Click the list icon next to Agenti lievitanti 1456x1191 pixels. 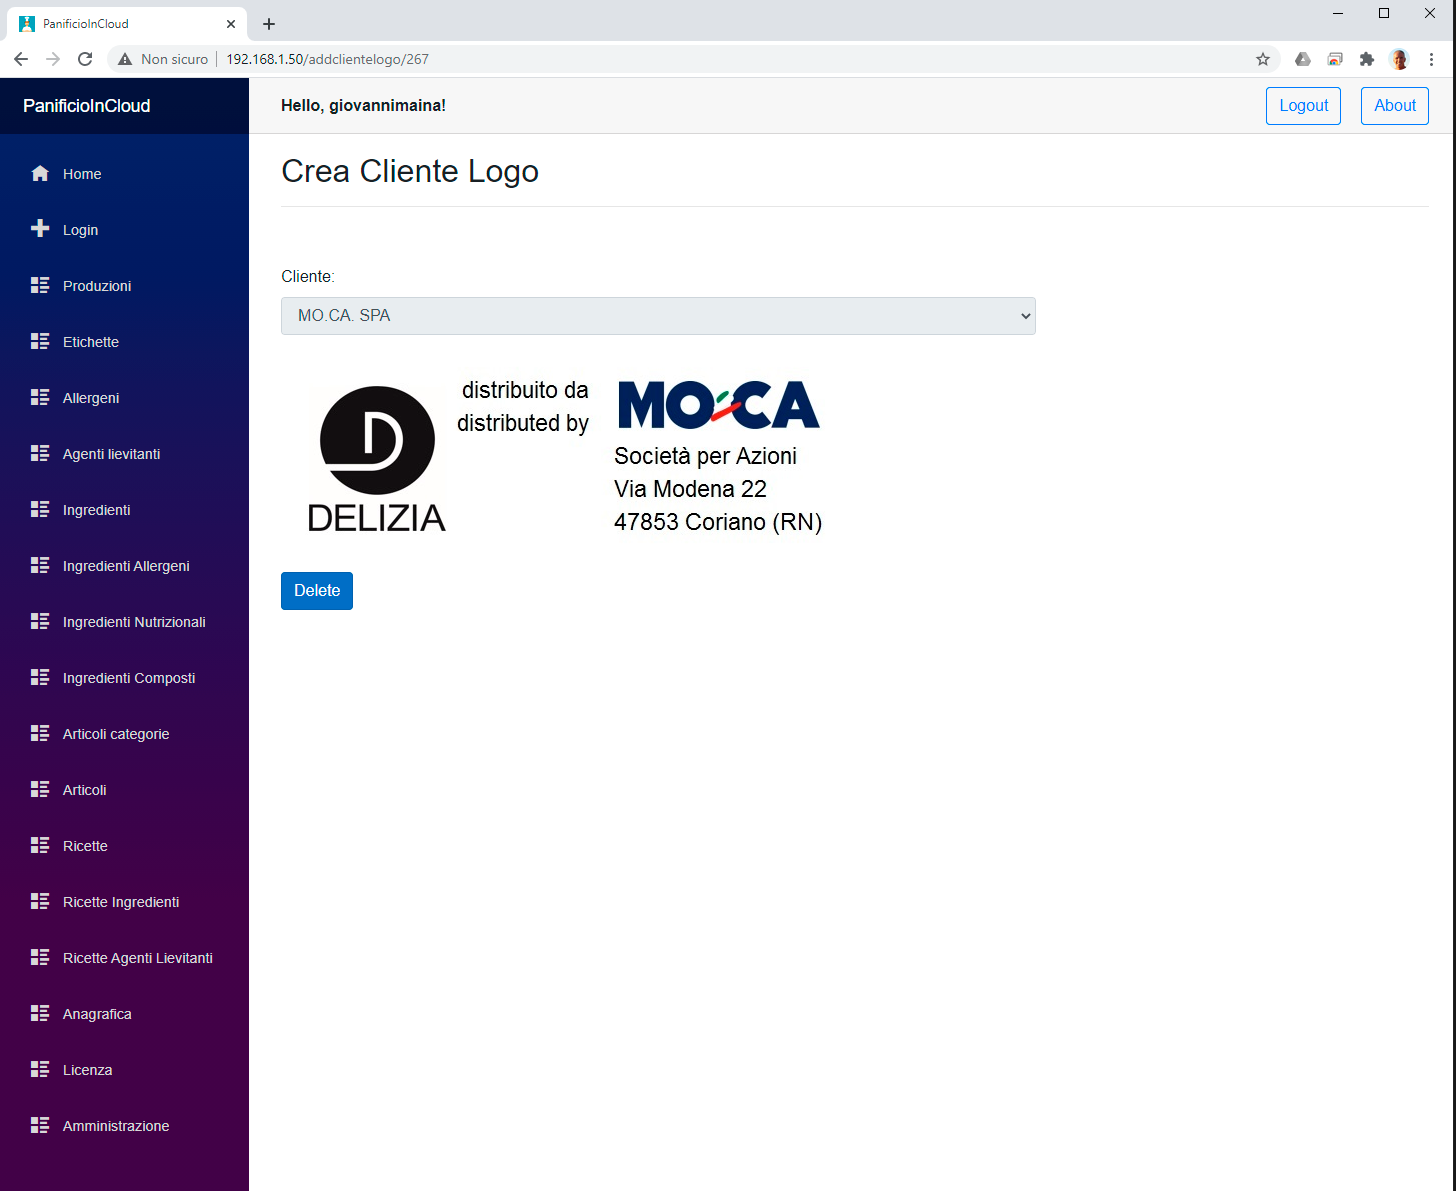point(40,453)
